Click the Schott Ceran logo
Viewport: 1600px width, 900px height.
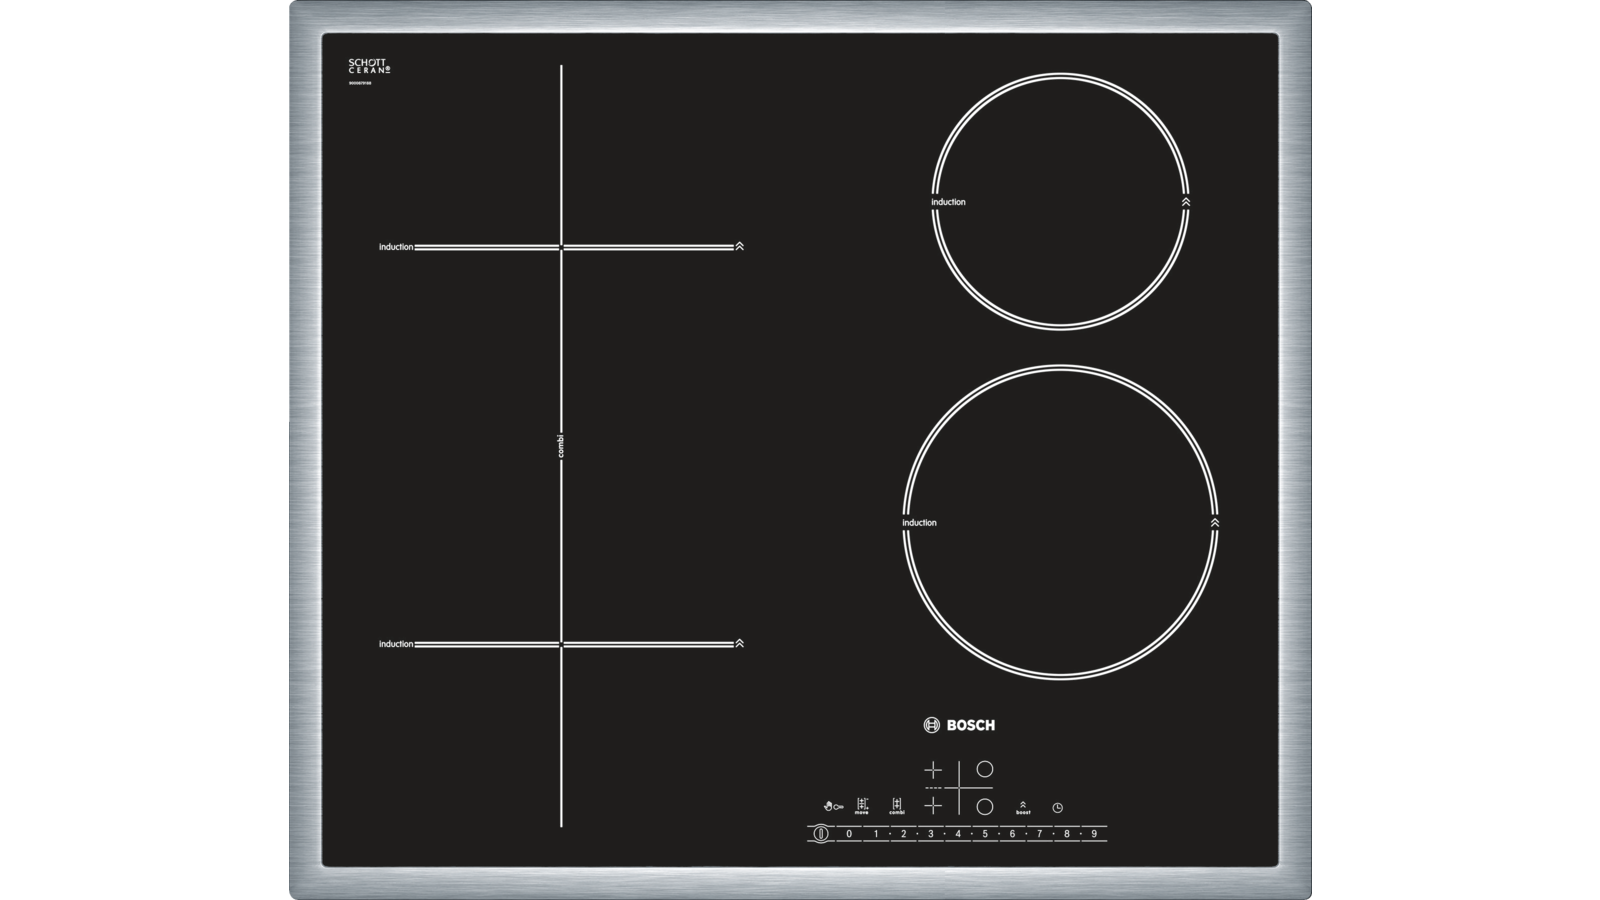point(369,67)
